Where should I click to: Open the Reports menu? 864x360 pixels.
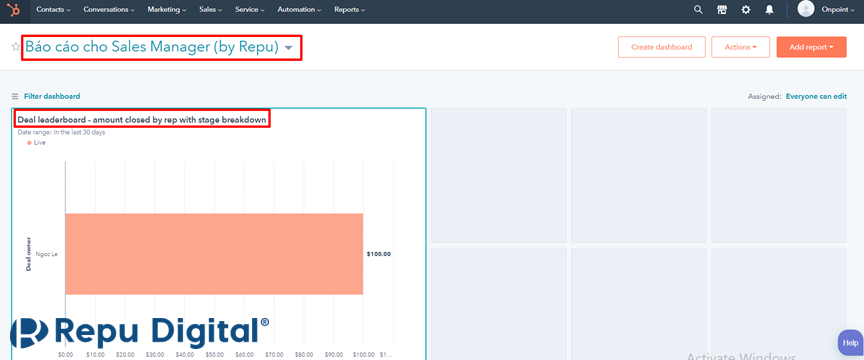click(349, 9)
